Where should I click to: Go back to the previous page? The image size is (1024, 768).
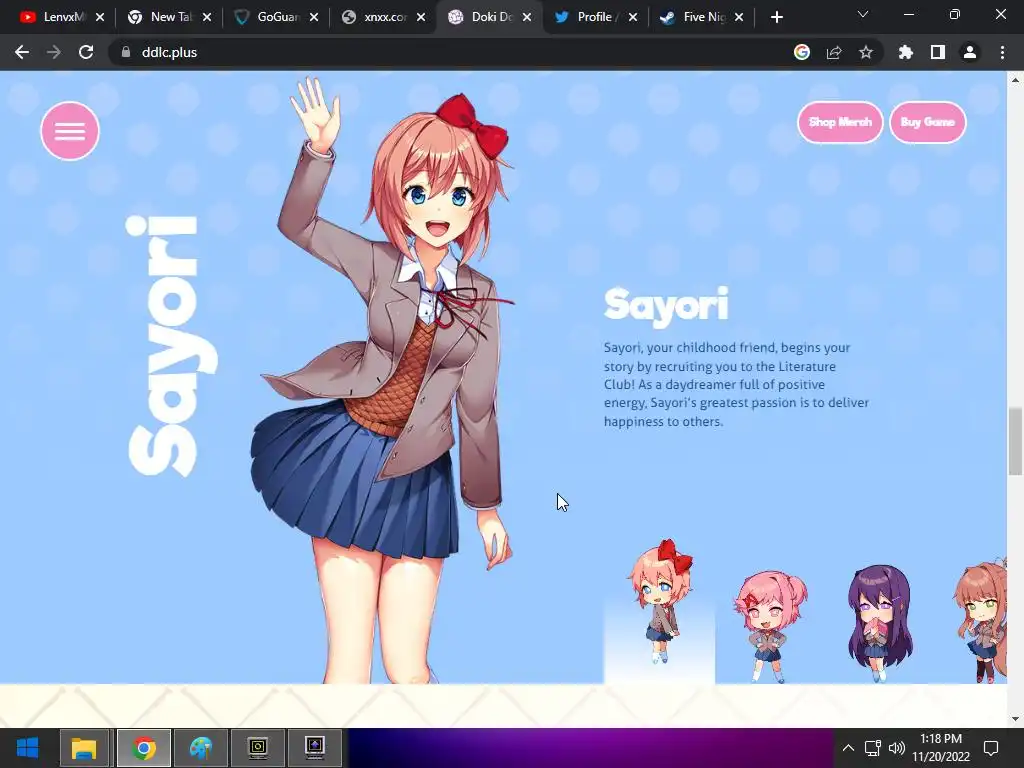pos(22,52)
